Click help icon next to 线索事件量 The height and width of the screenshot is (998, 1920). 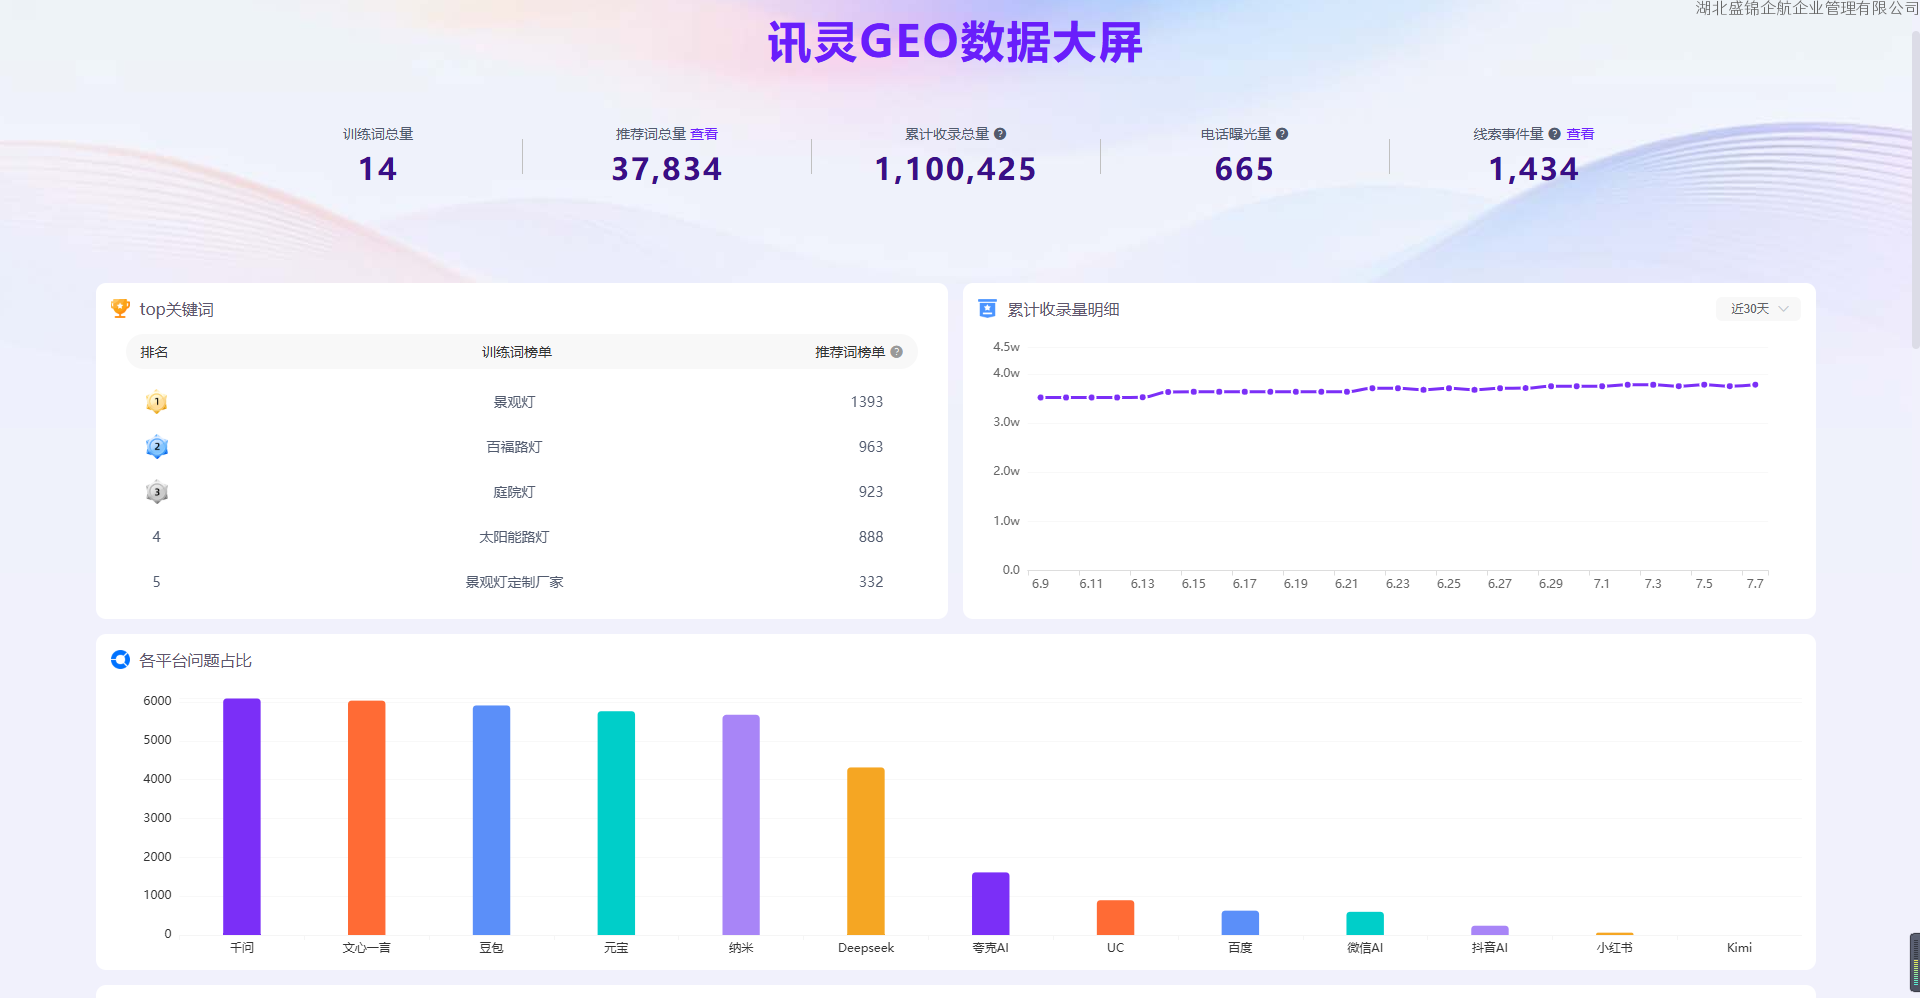[1554, 134]
